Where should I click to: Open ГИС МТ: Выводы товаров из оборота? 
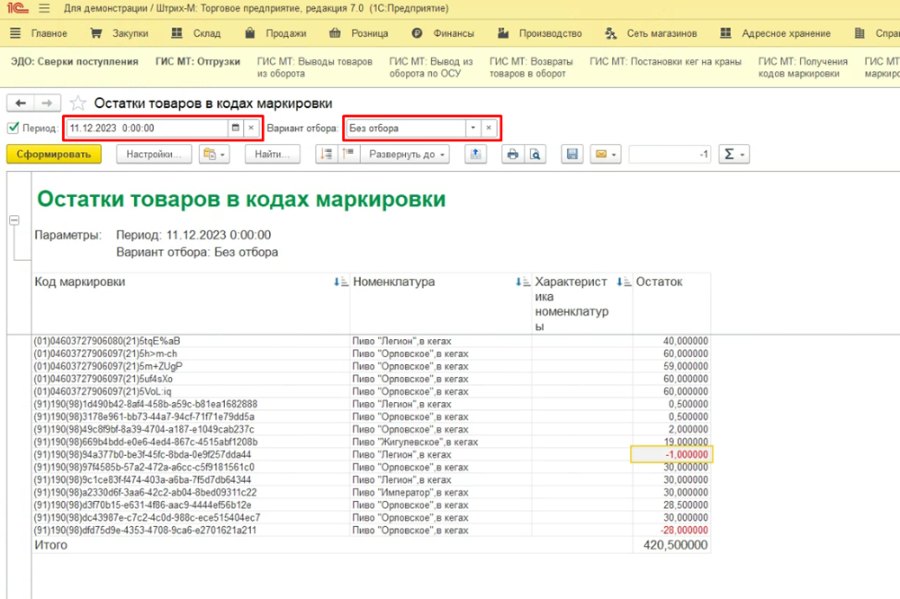[x=315, y=67]
